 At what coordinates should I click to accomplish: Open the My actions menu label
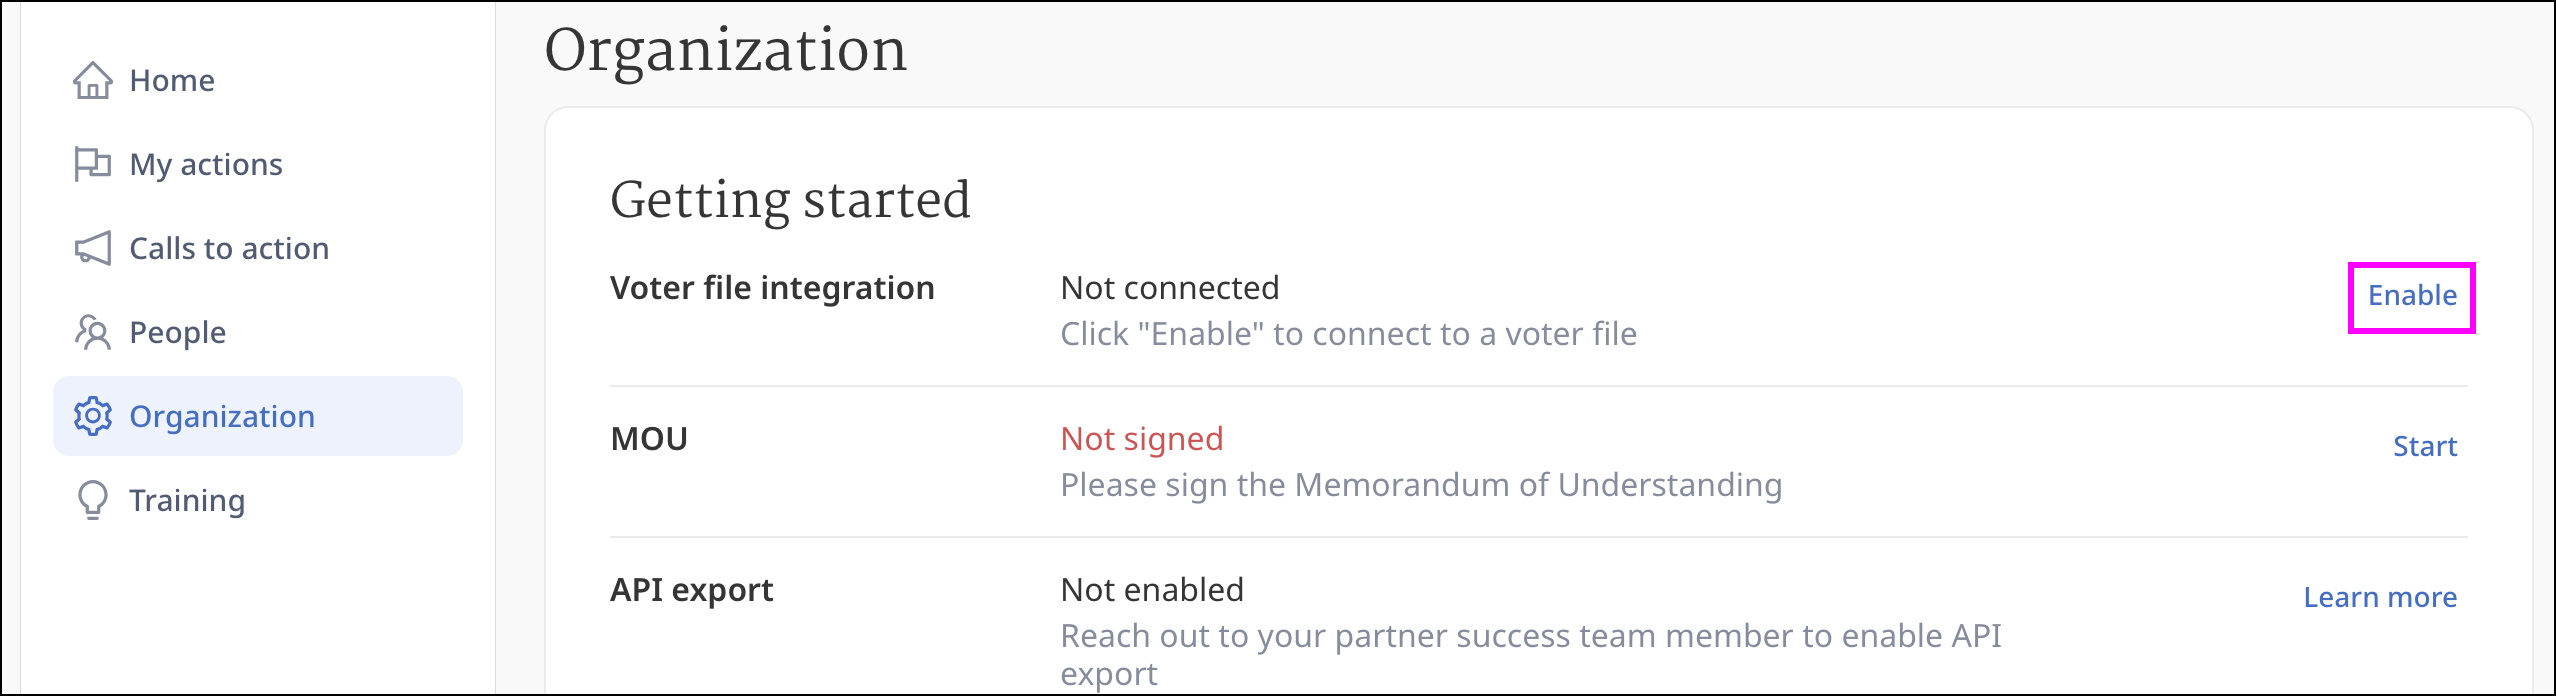(206, 164)
